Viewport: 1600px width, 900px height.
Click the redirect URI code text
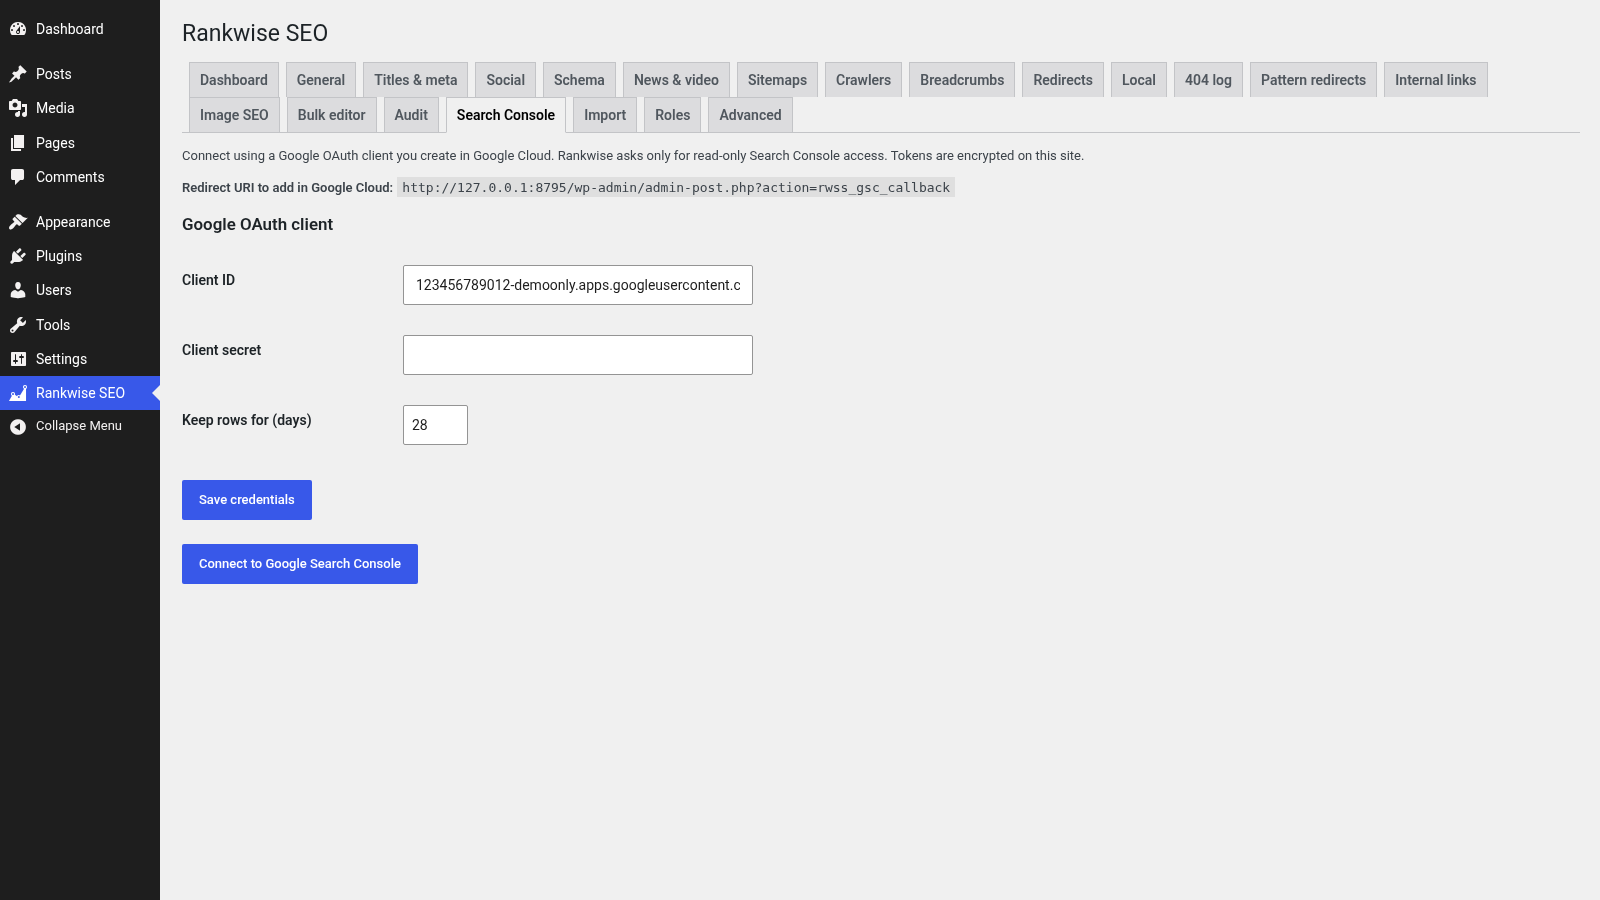point(676,188)
